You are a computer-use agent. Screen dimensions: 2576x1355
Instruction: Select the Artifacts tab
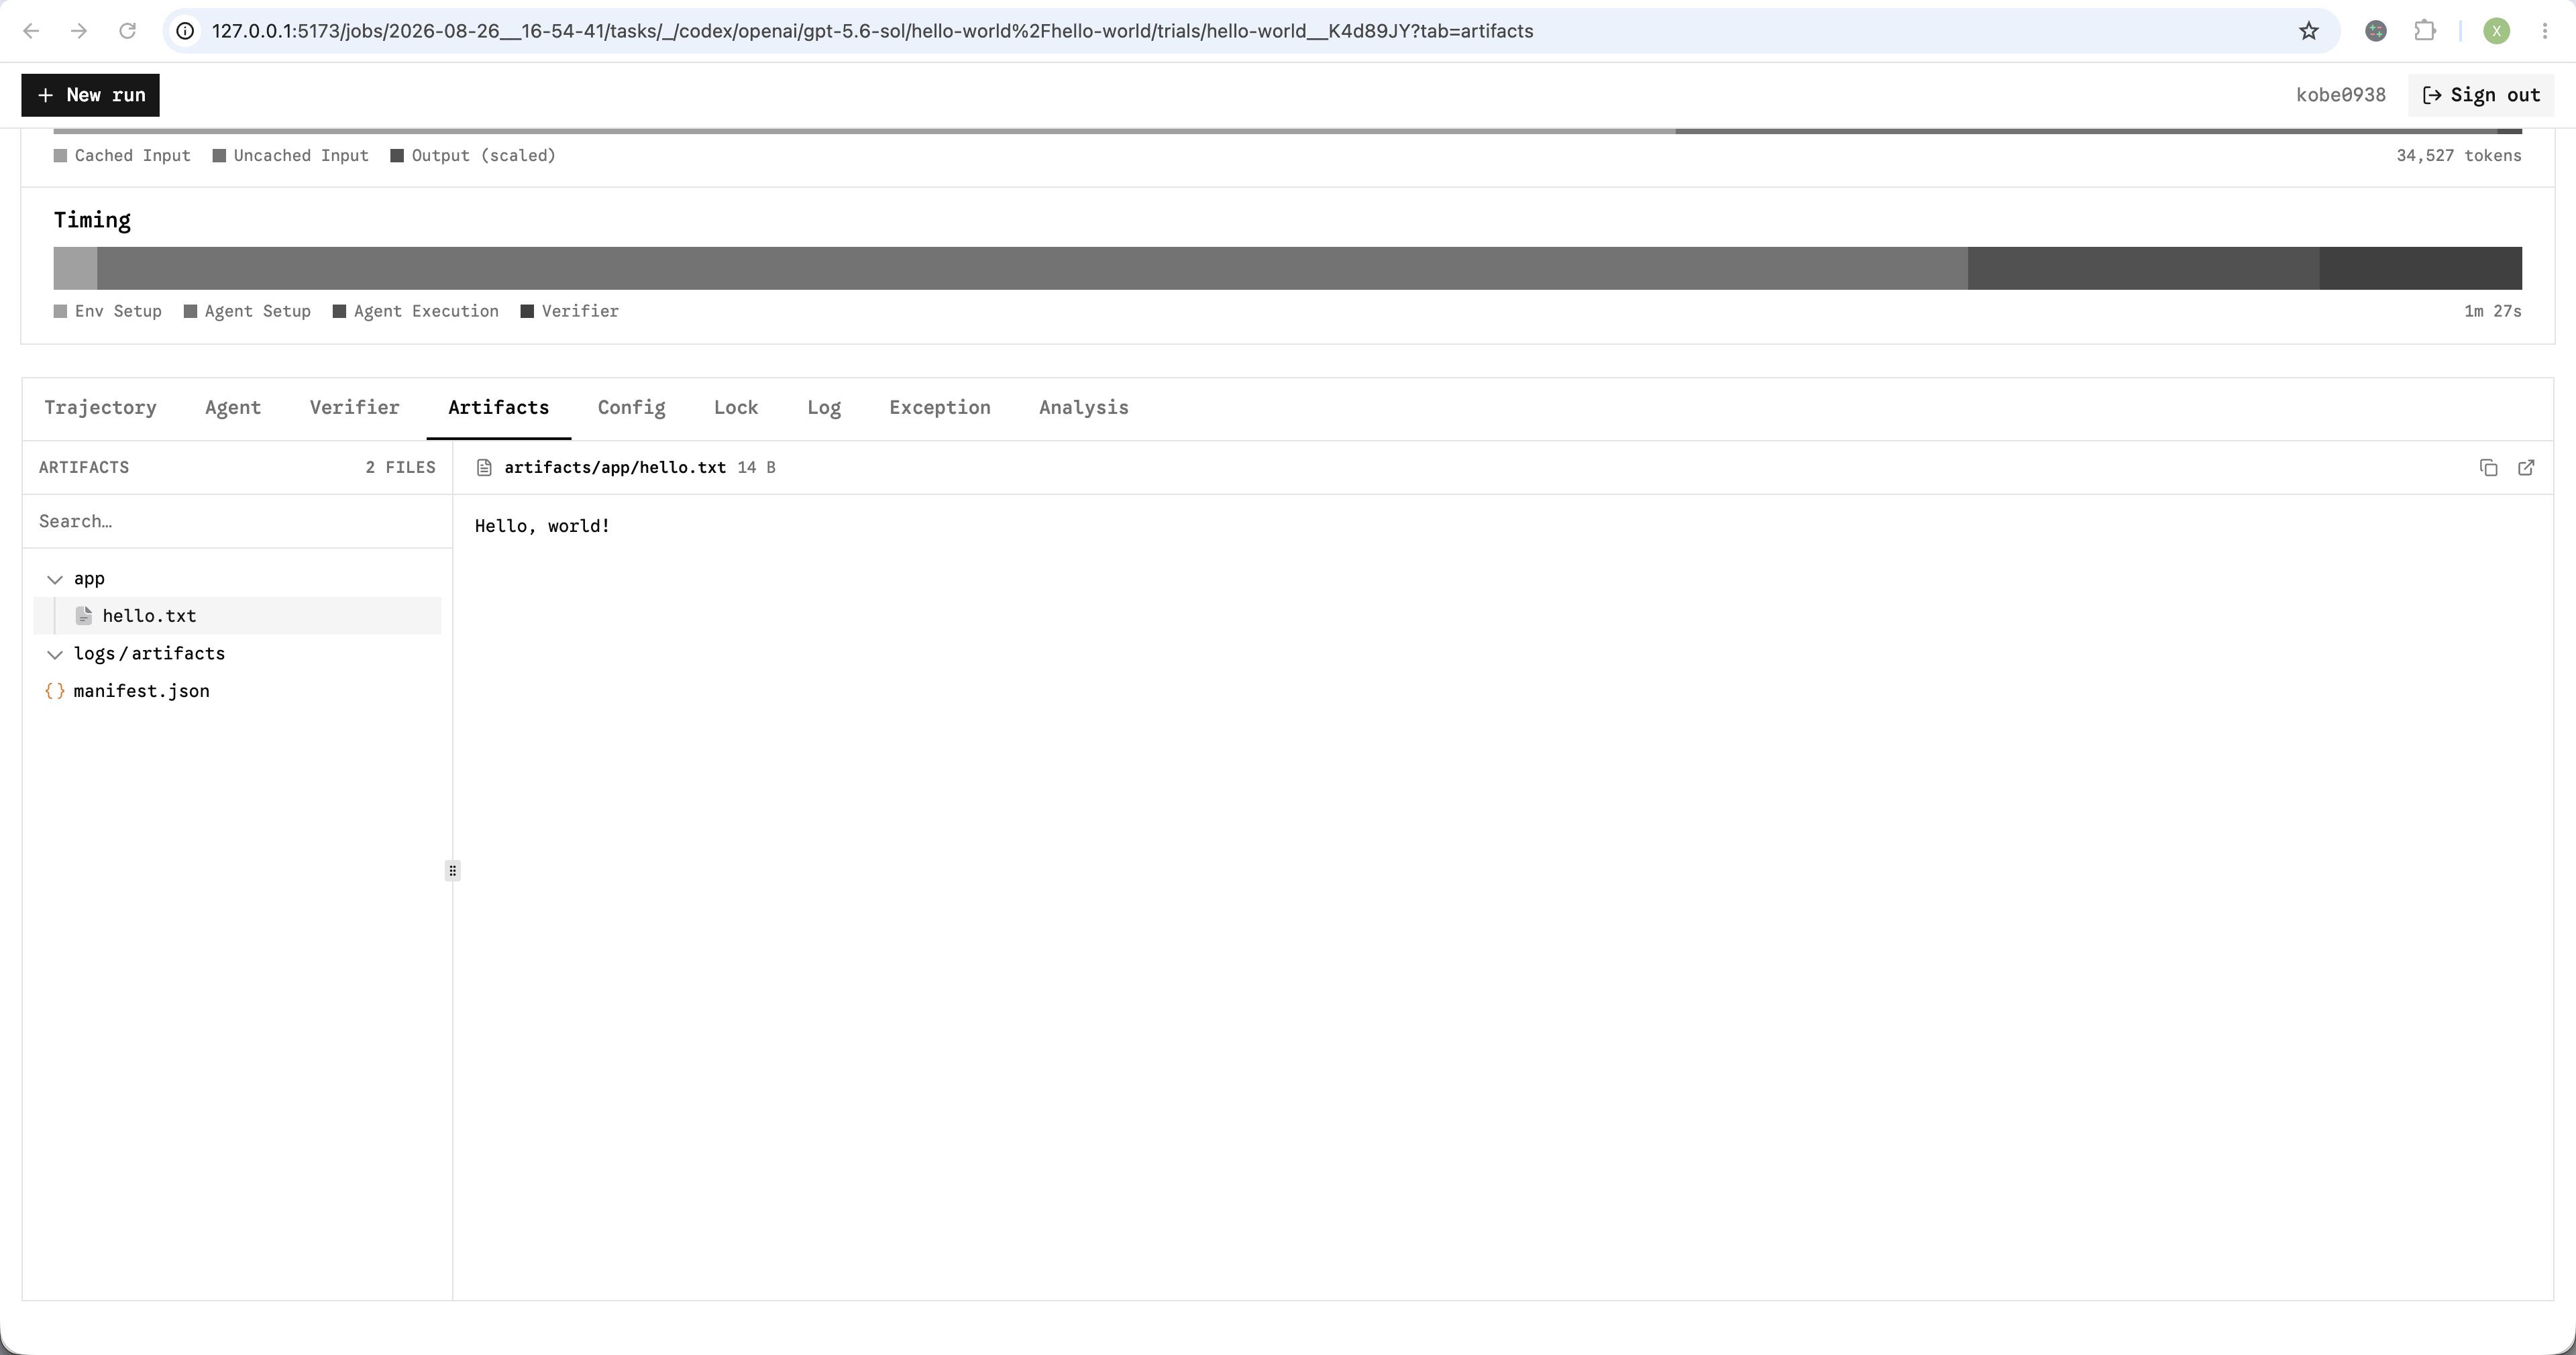[498, 408]
